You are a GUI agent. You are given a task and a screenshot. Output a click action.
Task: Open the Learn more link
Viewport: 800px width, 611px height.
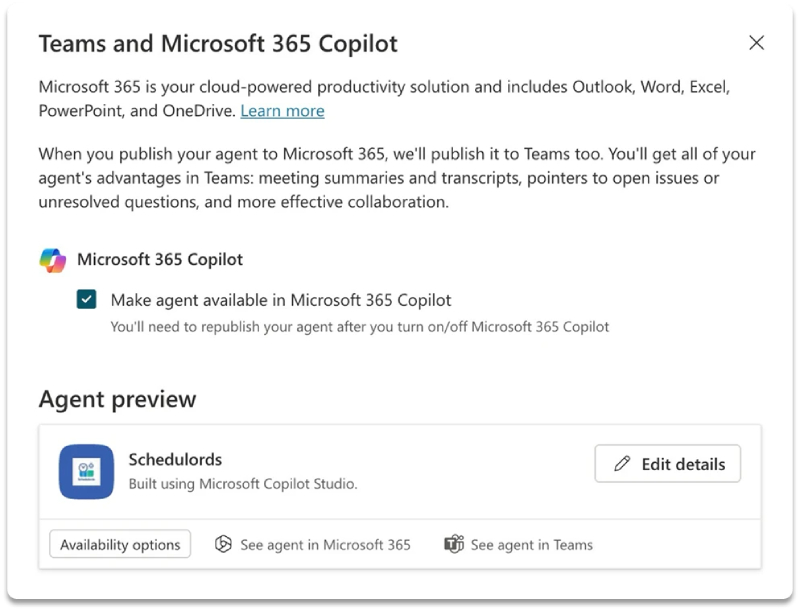(282, 111)
